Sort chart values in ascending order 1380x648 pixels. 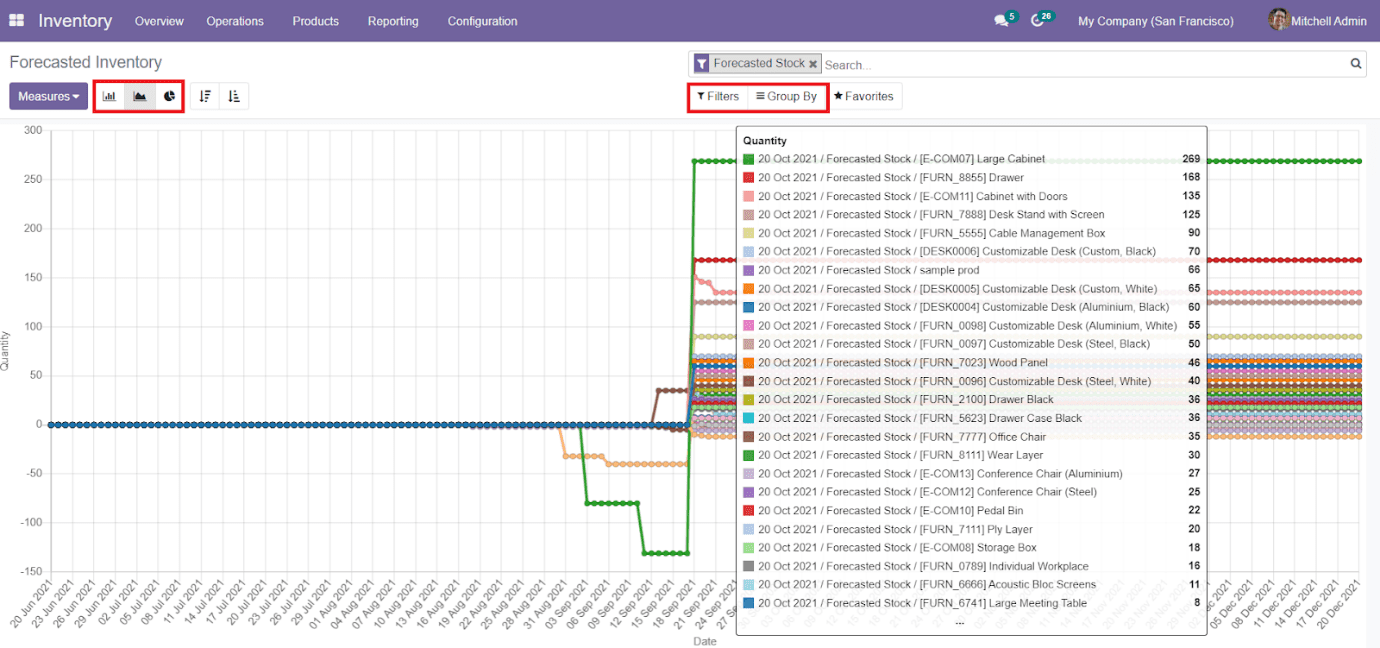click(234, 95)
